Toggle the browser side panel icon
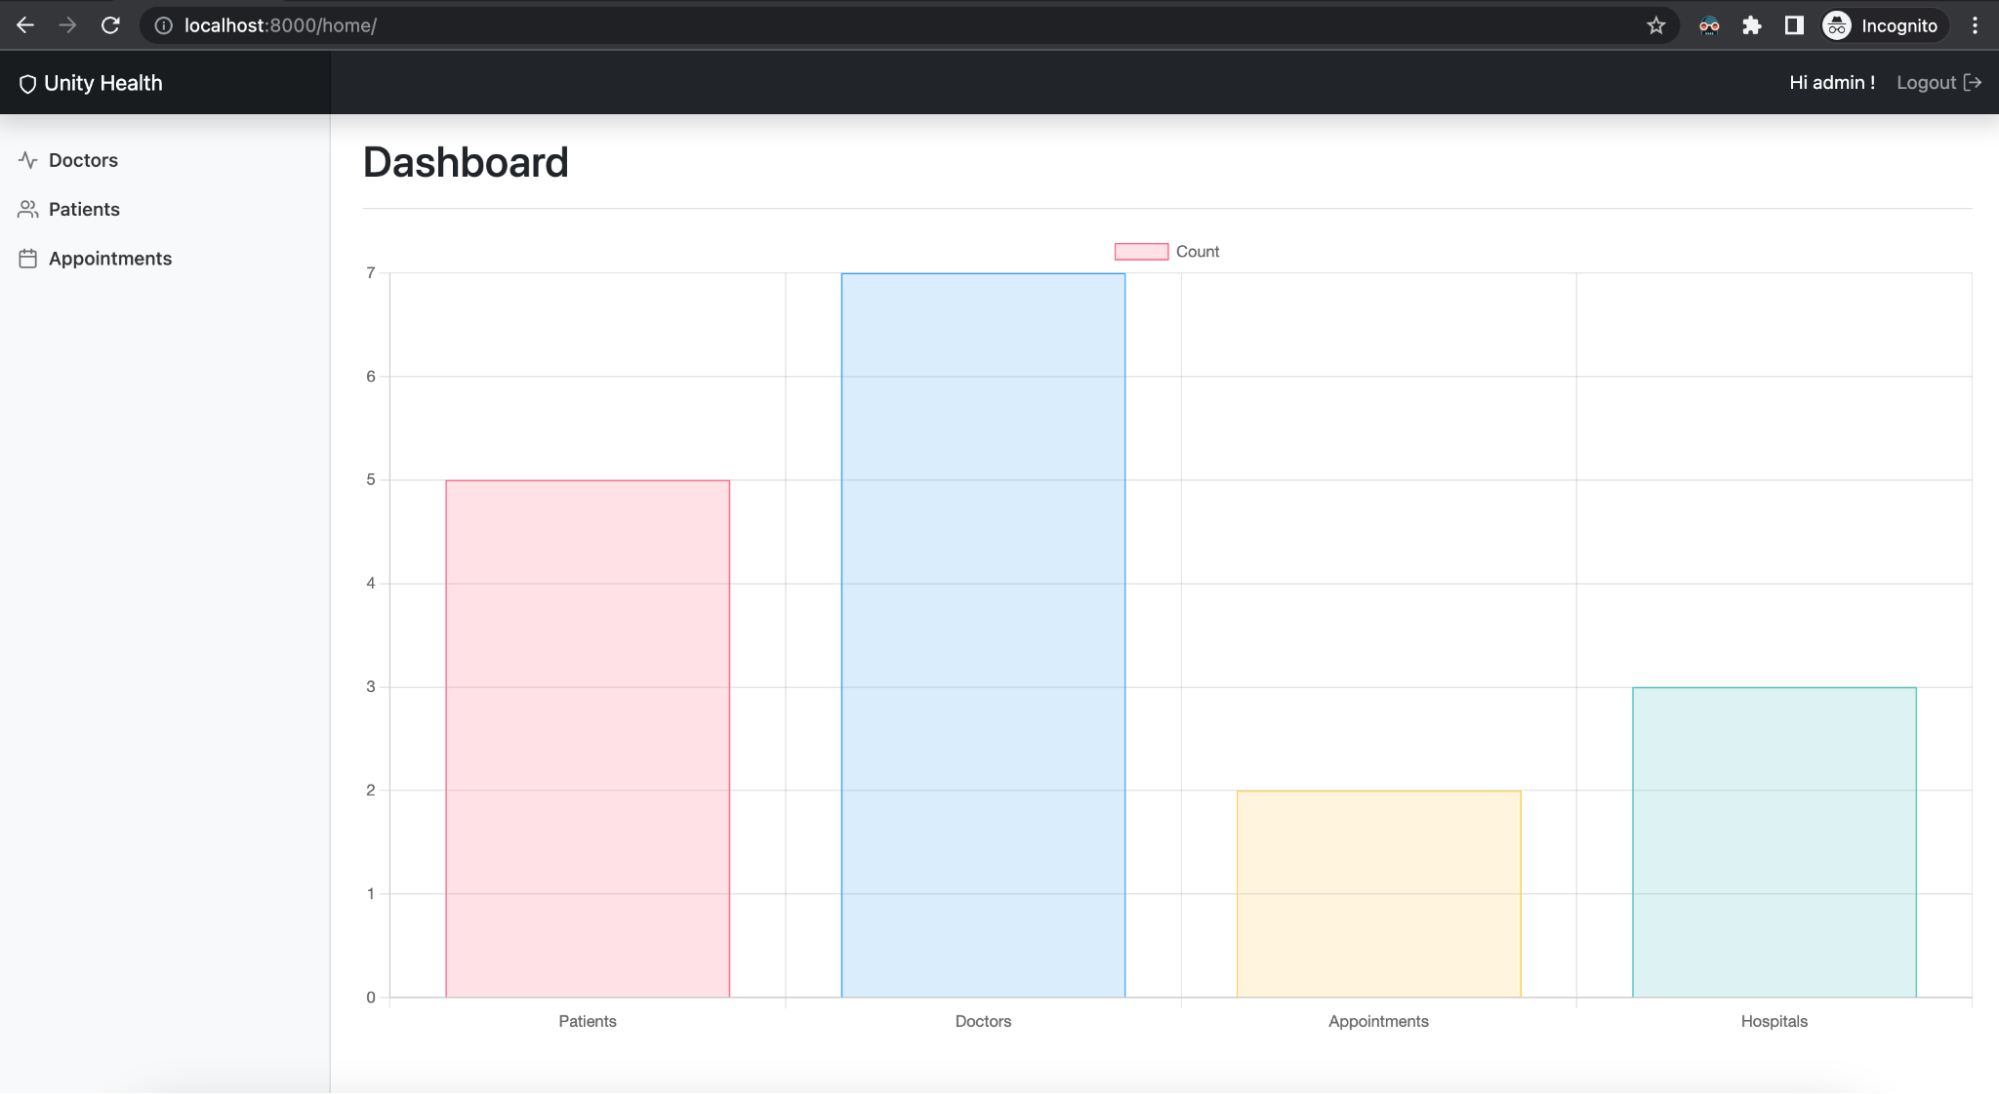The height and width of the screenshot is (1094, 1999). pyautogui.click(x=1794, y=26)
